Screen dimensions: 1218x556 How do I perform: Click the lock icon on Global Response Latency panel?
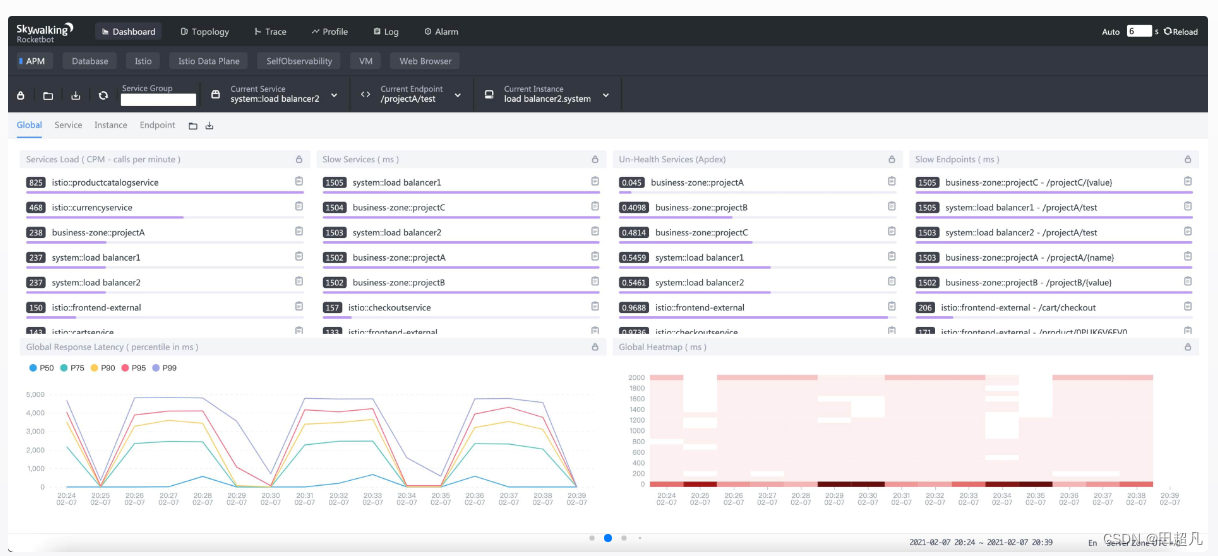[595, 347]
